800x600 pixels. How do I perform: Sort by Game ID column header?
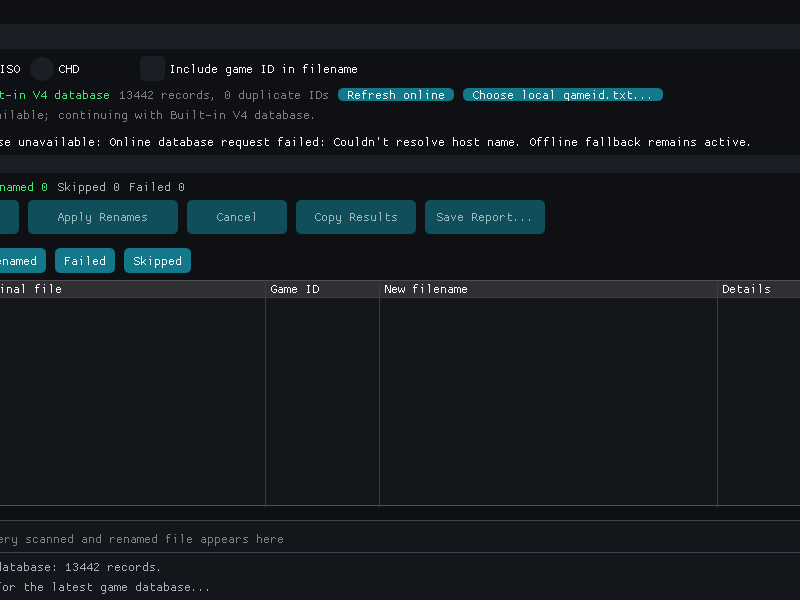[x=322, y=289]
